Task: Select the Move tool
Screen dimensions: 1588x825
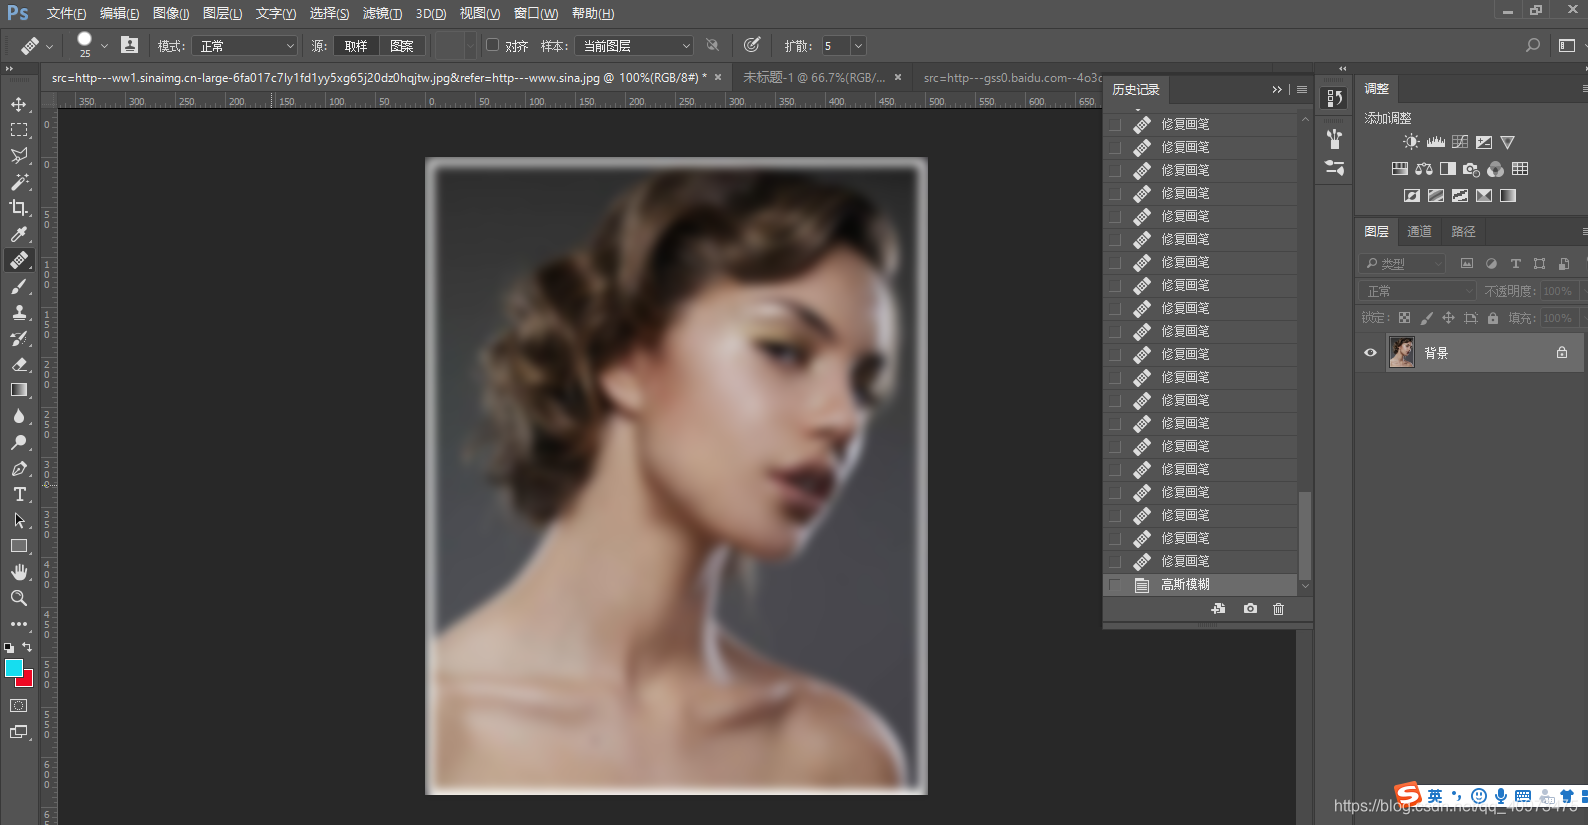Action: tap(19, 104)
